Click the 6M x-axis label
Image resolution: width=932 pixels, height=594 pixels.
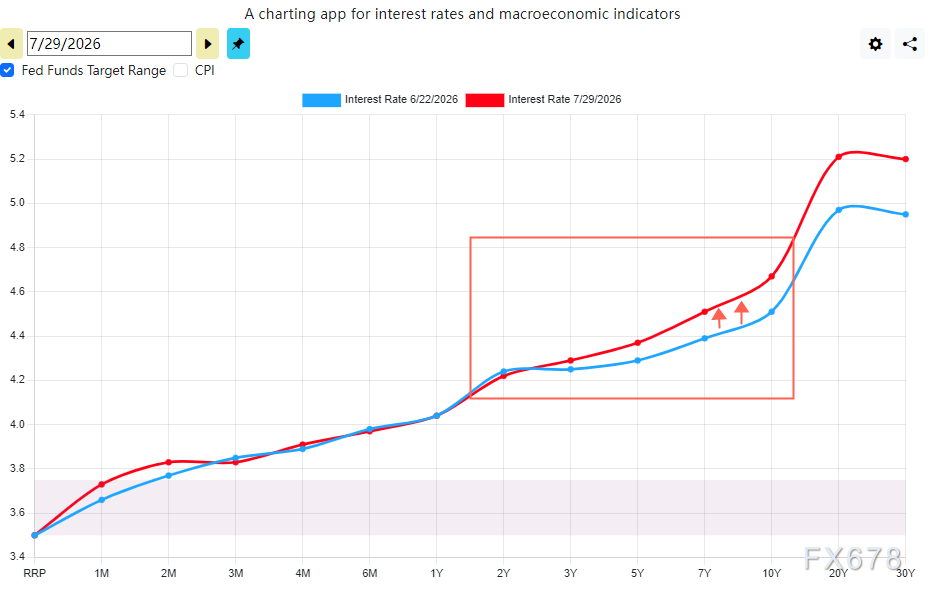(x=370, y=573)
